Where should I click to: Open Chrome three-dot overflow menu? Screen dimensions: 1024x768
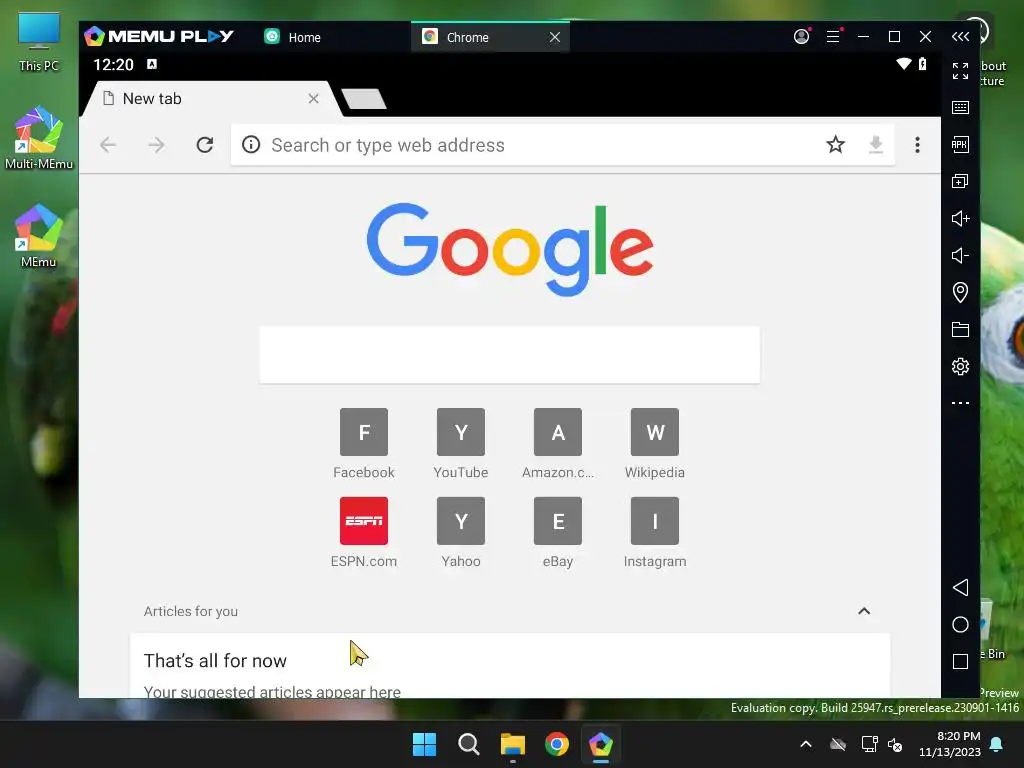[x=917, y=145]
